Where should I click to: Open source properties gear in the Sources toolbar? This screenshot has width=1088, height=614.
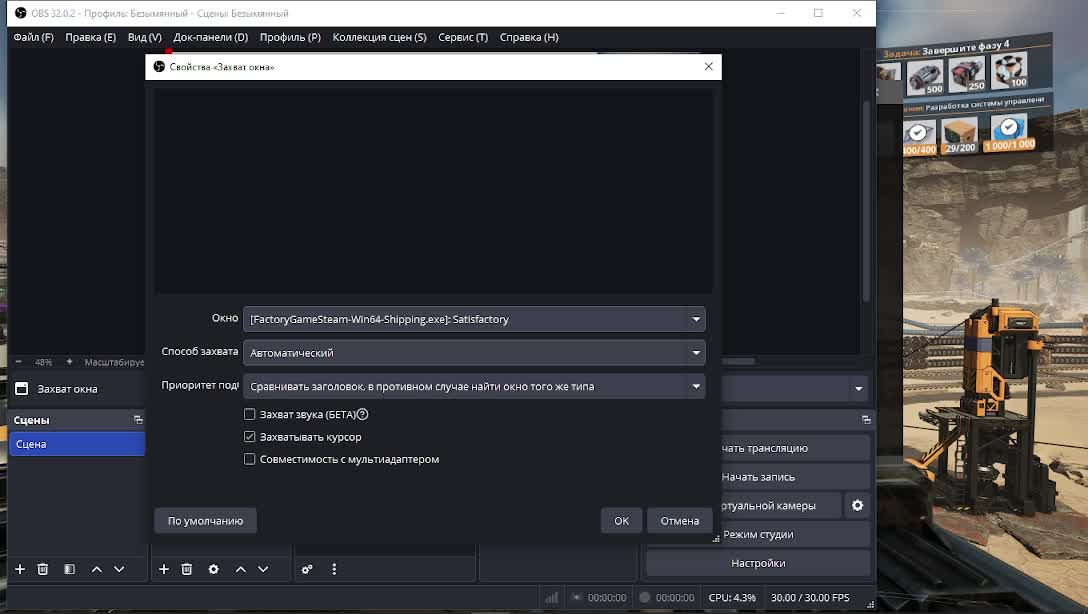[x=214, y=569]
